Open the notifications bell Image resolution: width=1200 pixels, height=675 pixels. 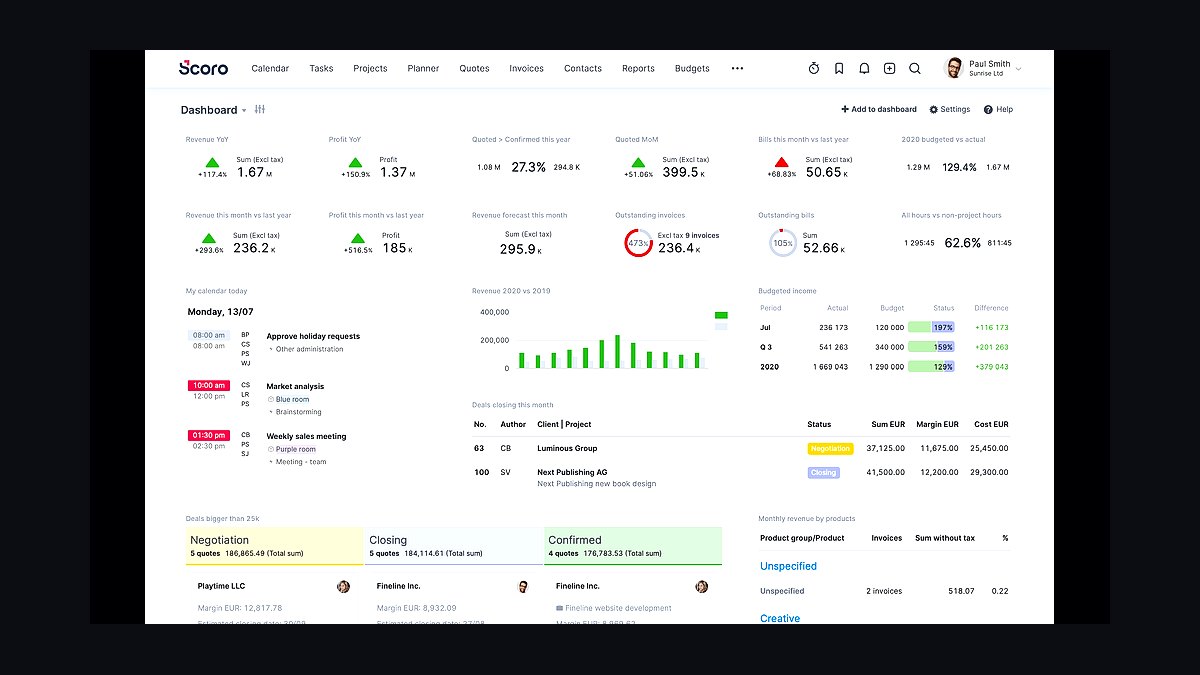864,68
